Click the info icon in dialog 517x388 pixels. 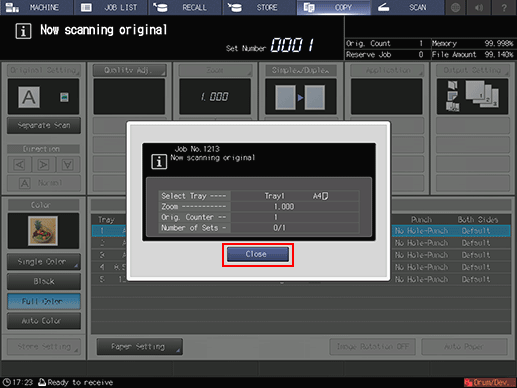pyautogui.click(x=159, y=162)
